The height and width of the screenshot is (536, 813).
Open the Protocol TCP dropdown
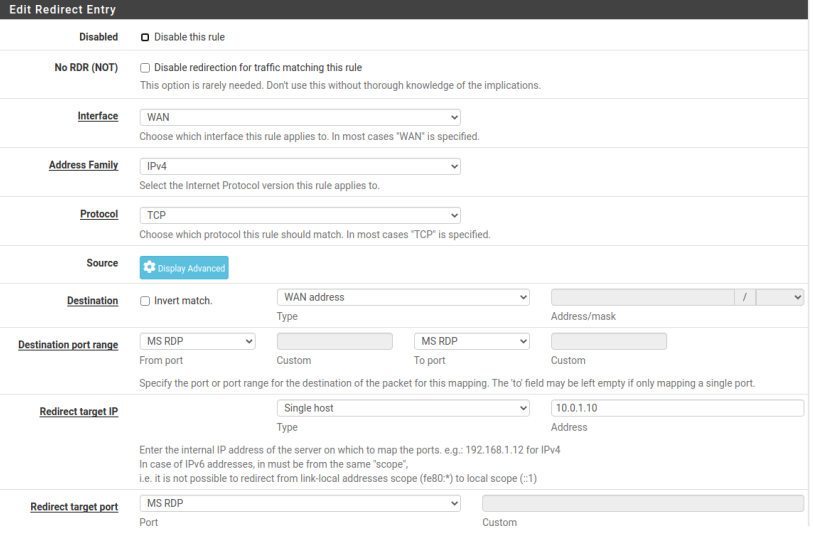click(300, 215)
